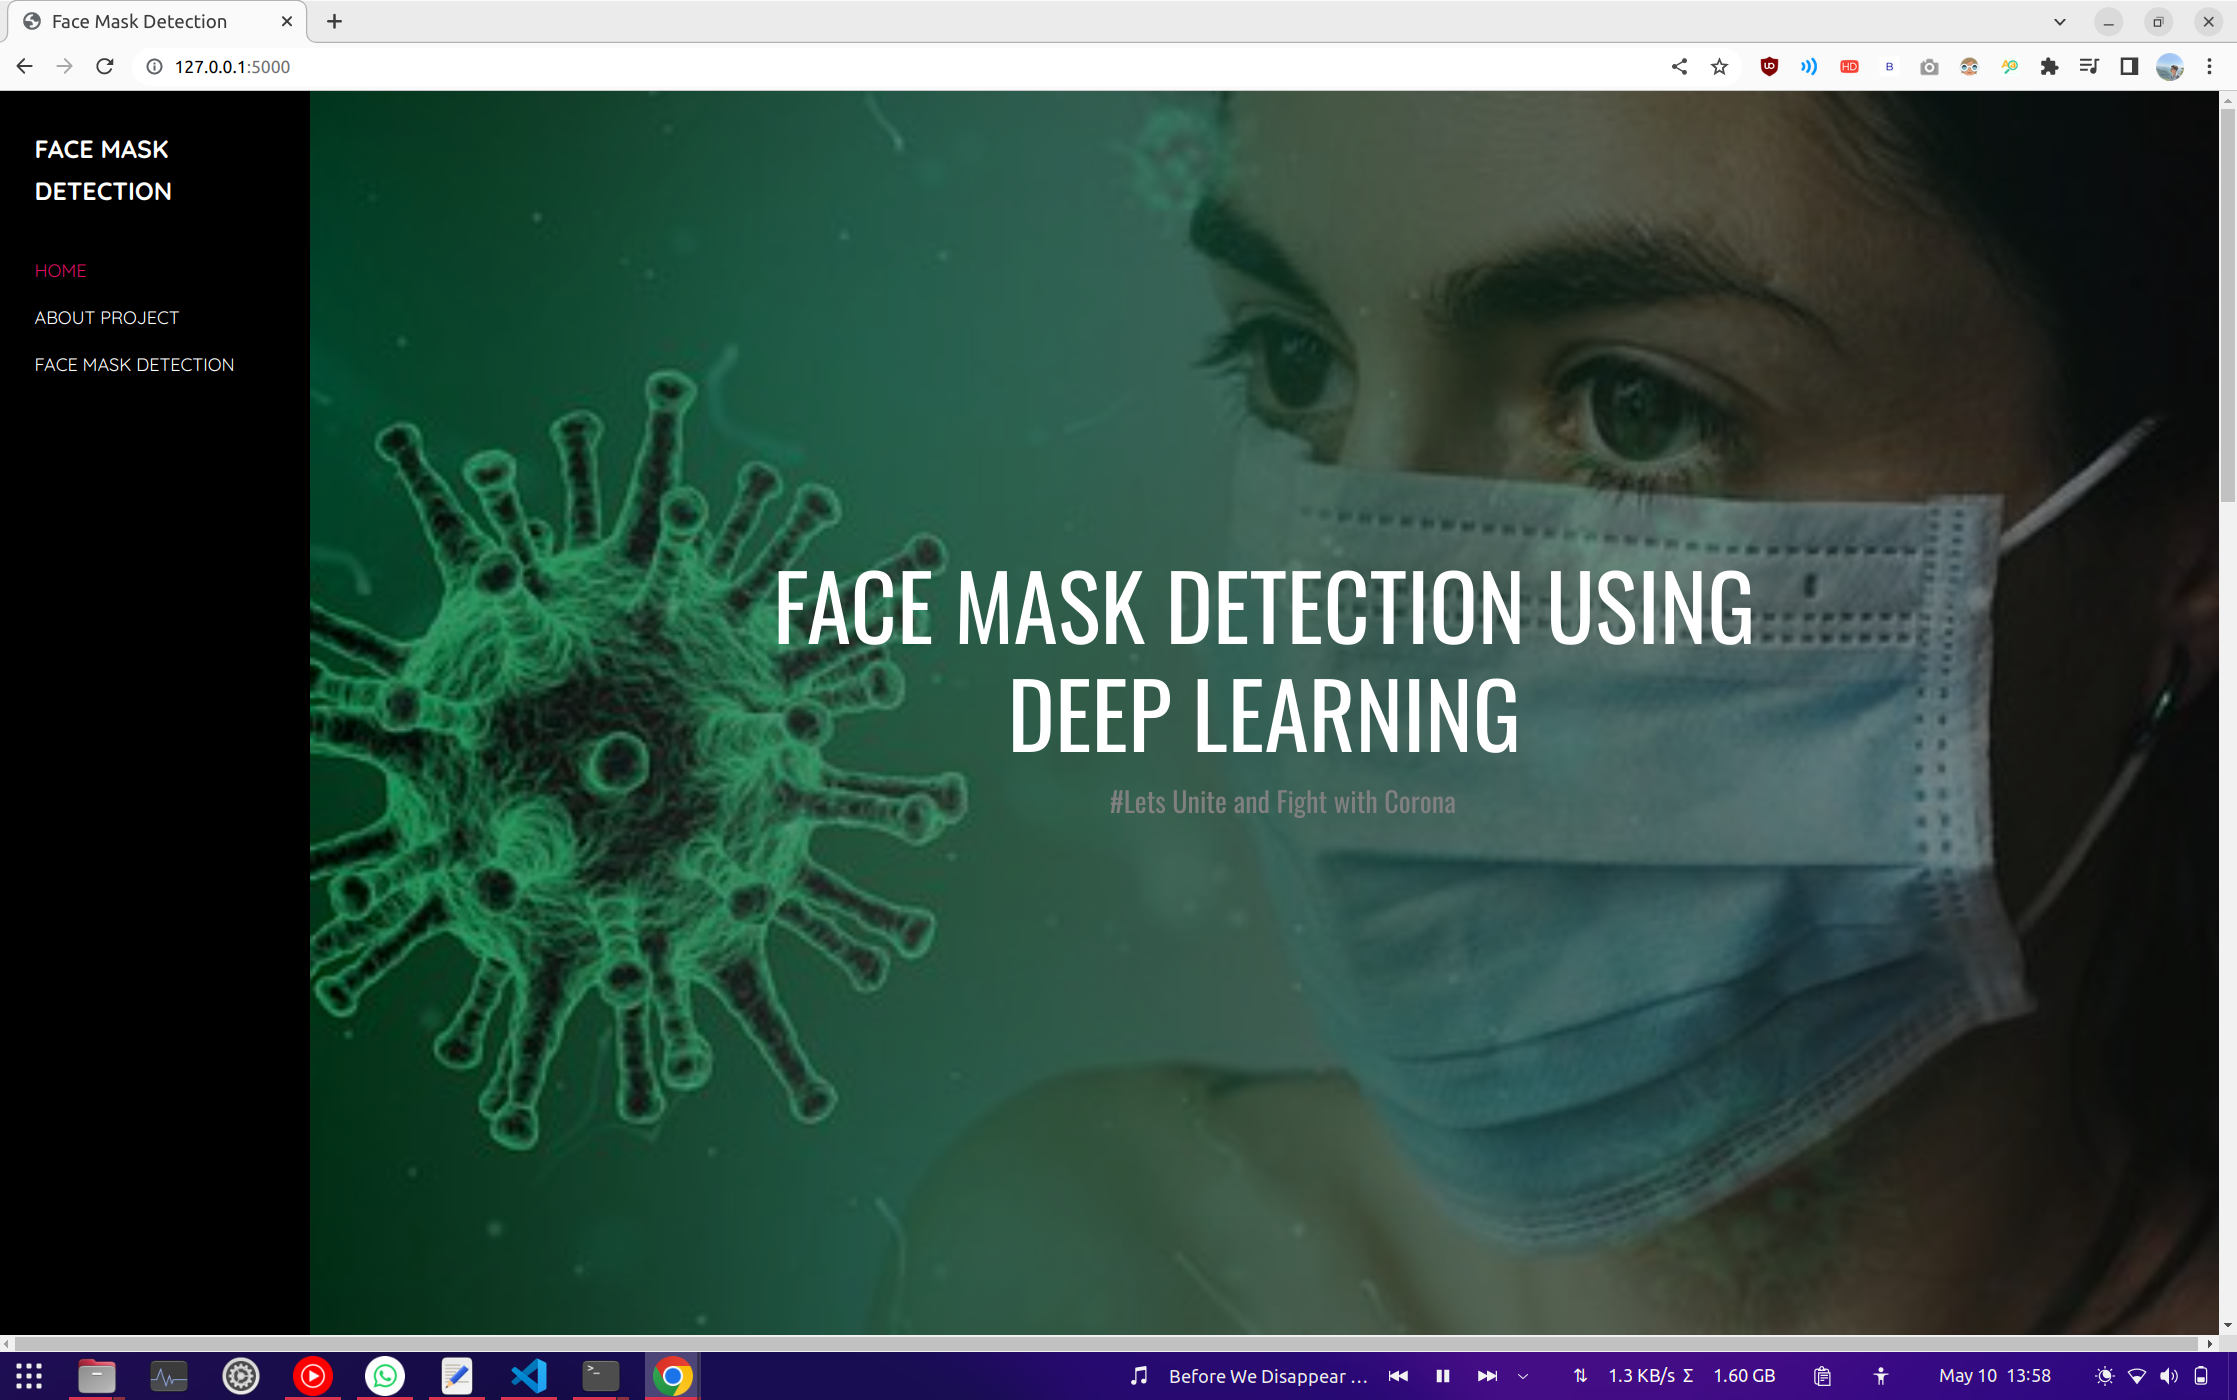Open the dictionary lookup extension

2009,66
